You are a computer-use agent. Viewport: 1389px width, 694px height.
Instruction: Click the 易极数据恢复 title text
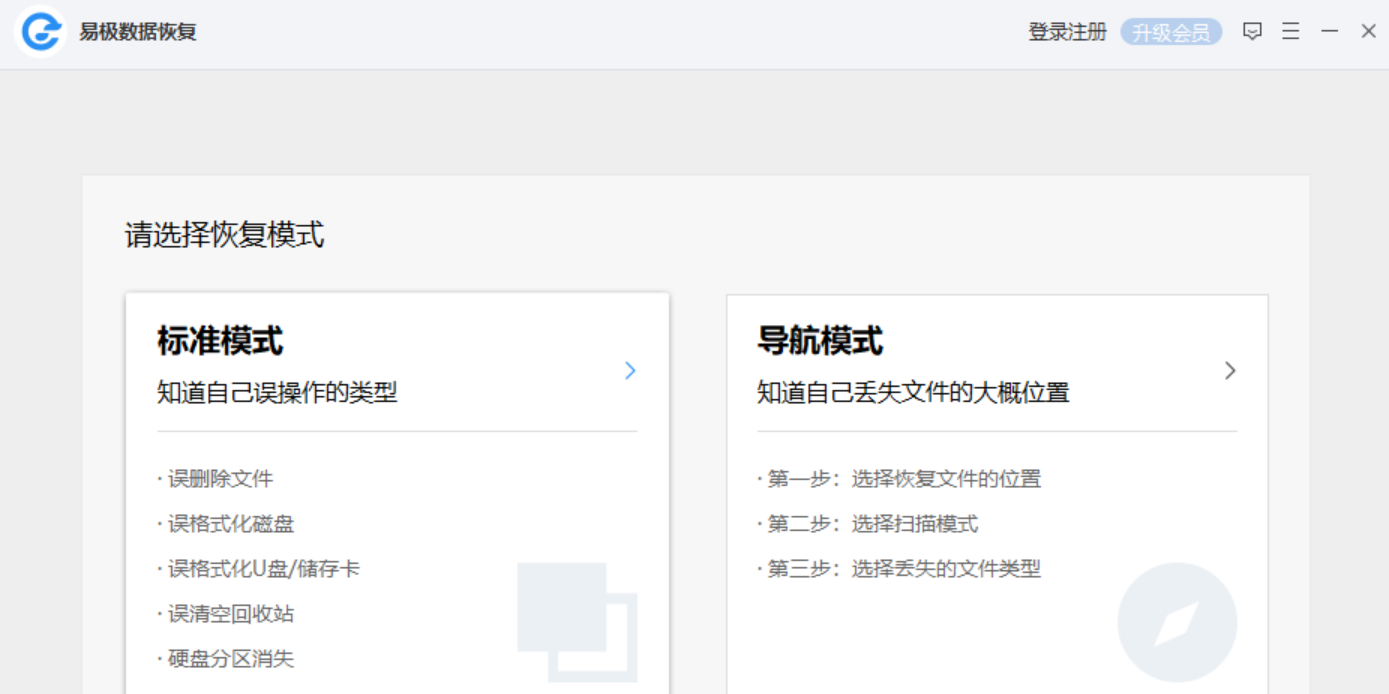coord(138,32)
